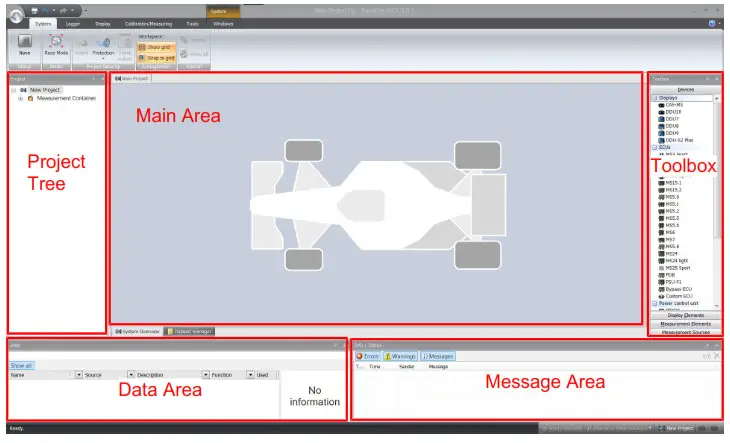Select the Custom ECU icon

[661, 296]
